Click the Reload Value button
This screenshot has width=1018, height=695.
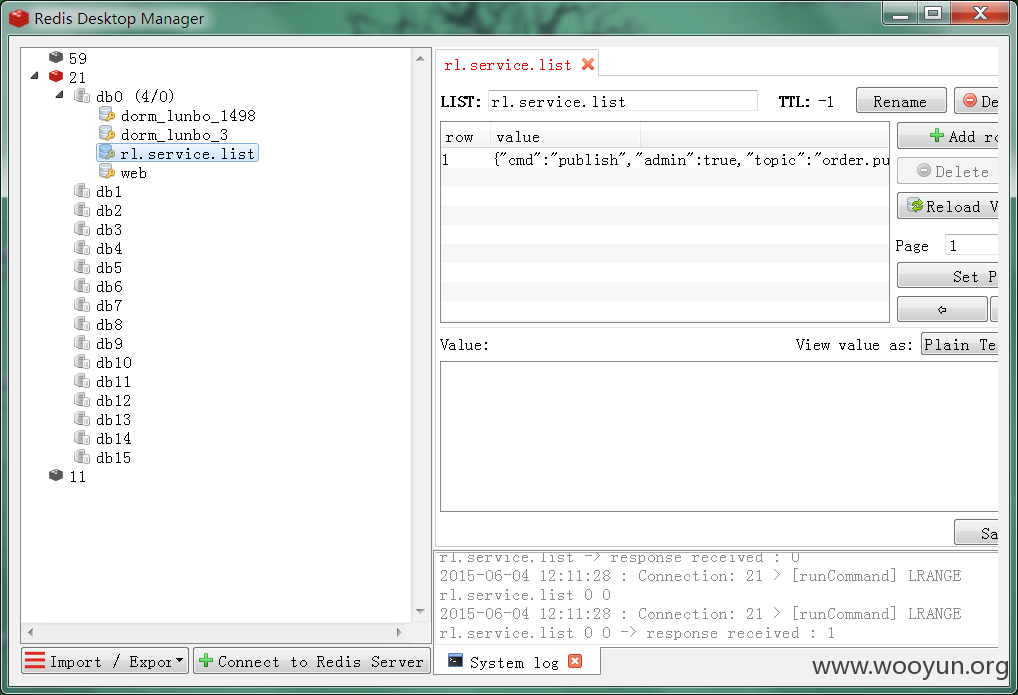click(x=949, y=207)
